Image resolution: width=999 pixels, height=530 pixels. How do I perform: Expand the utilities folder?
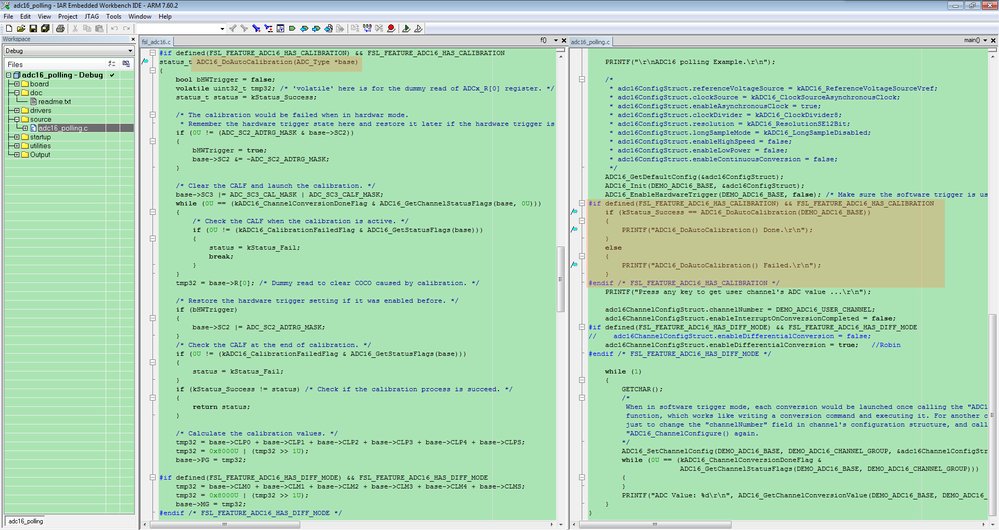point(17,146)
